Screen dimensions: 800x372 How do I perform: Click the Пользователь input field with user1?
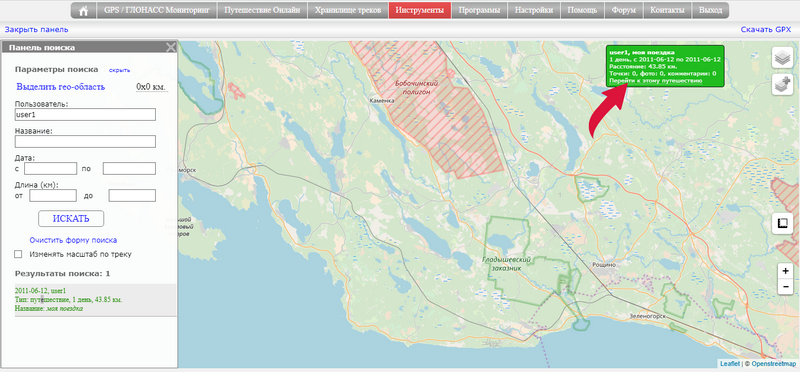85,115
